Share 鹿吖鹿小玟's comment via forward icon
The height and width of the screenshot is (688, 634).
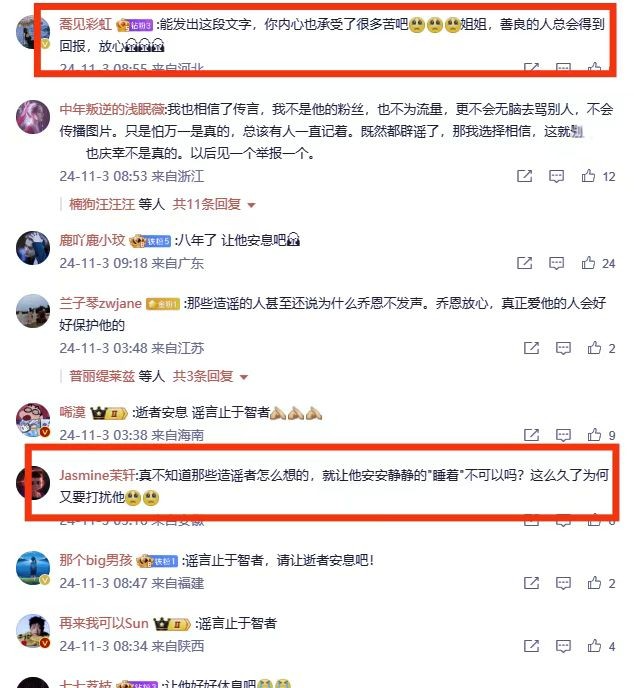point(525,263)
